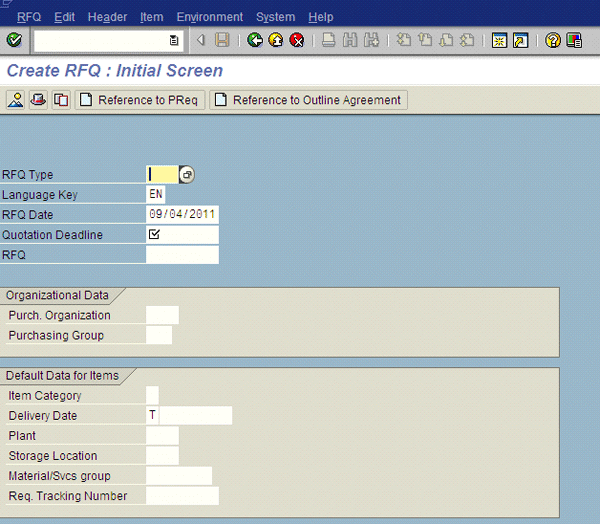This screenshot has height=524, width=600.
Task: Click the Req. Tracking Number field
Action: click(182, 496)
